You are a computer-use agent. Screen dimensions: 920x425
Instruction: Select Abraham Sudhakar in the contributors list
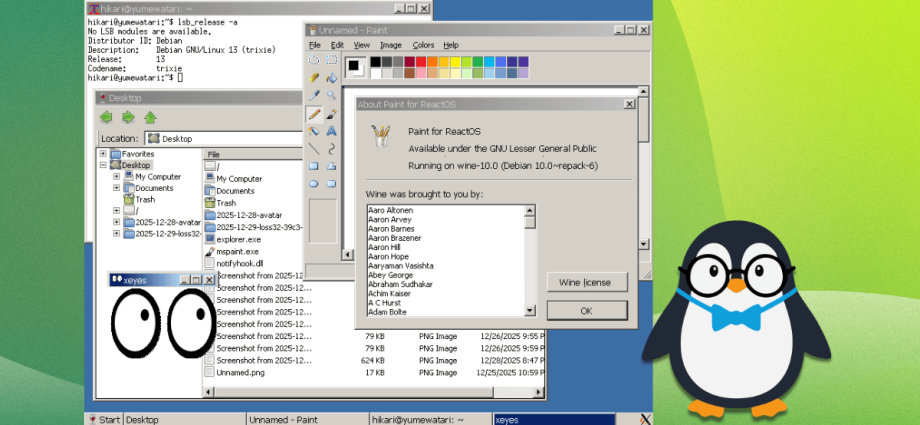tap(400, 284)
